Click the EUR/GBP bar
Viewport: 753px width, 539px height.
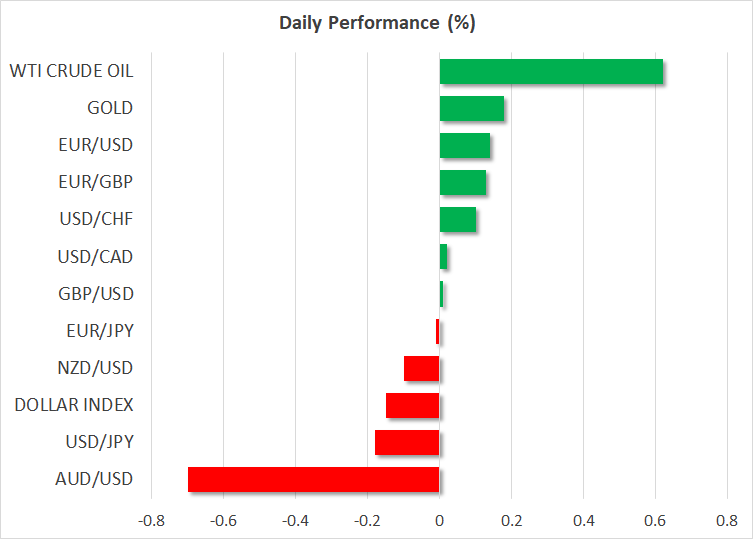(462, 182)
